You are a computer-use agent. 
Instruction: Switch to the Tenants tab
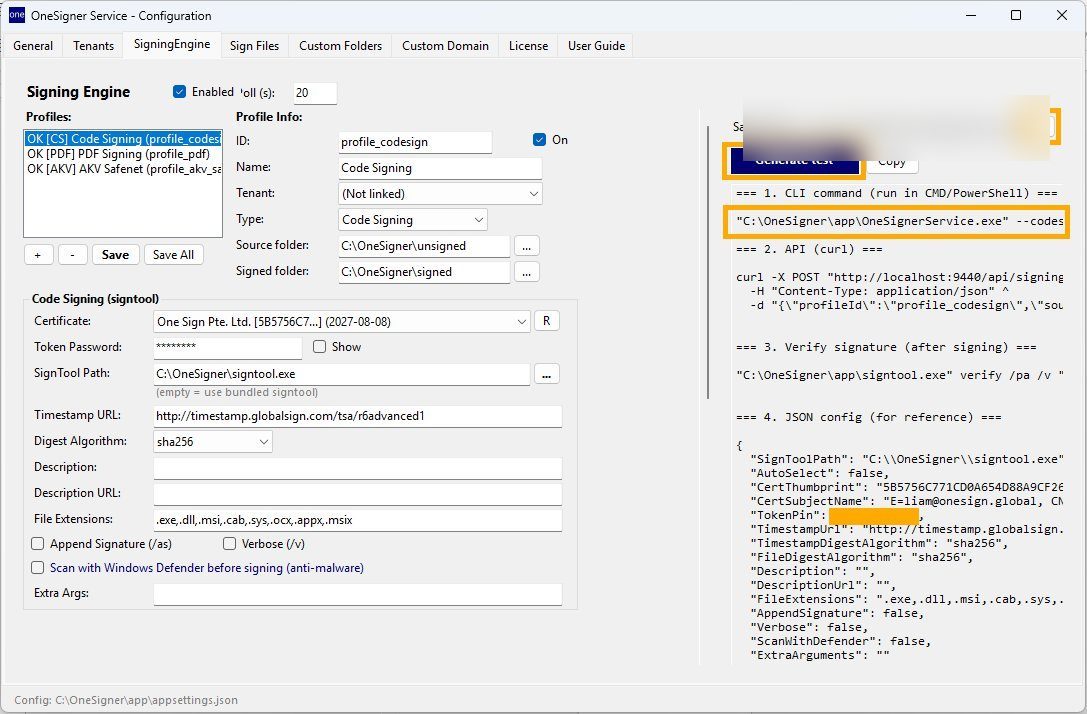pos(93,46)
